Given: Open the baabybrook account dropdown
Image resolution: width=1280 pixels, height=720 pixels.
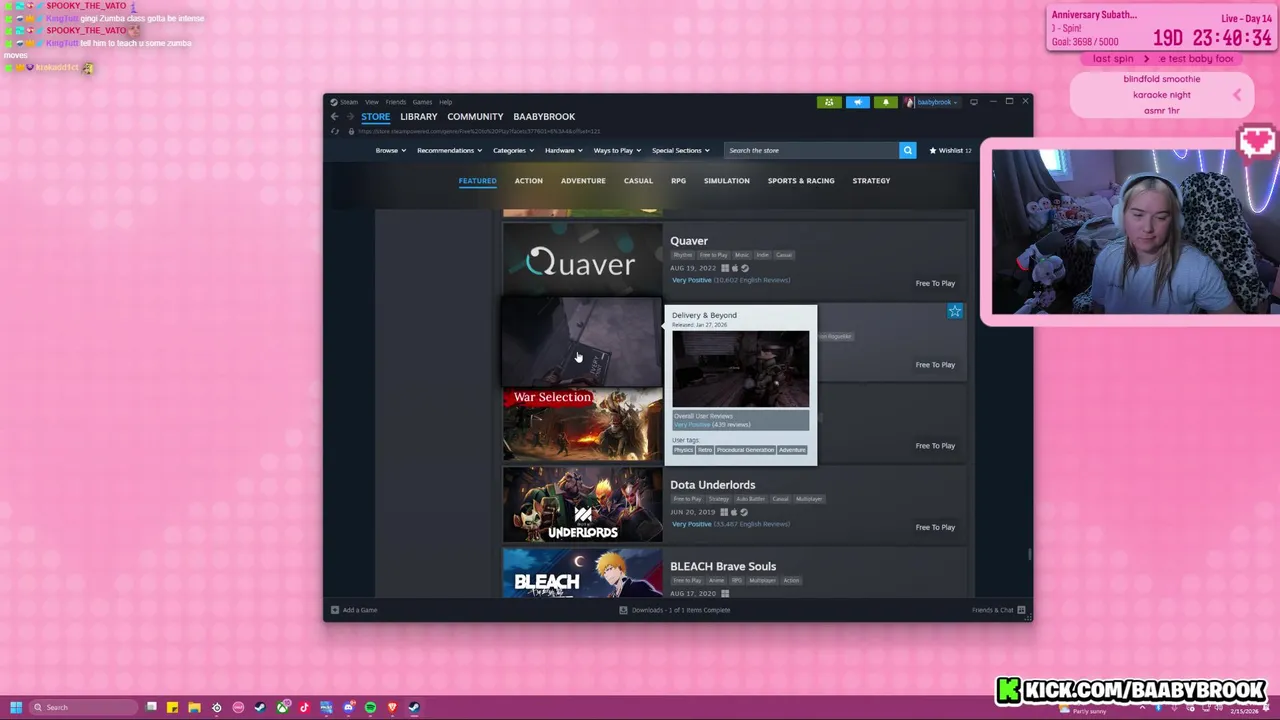Looking at the screenshot, I should [933, 102].
